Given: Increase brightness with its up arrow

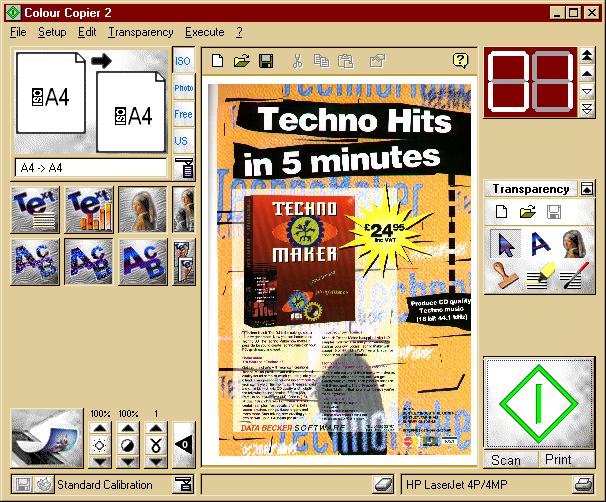Looking at the screenshot, I should coord(100,428).
